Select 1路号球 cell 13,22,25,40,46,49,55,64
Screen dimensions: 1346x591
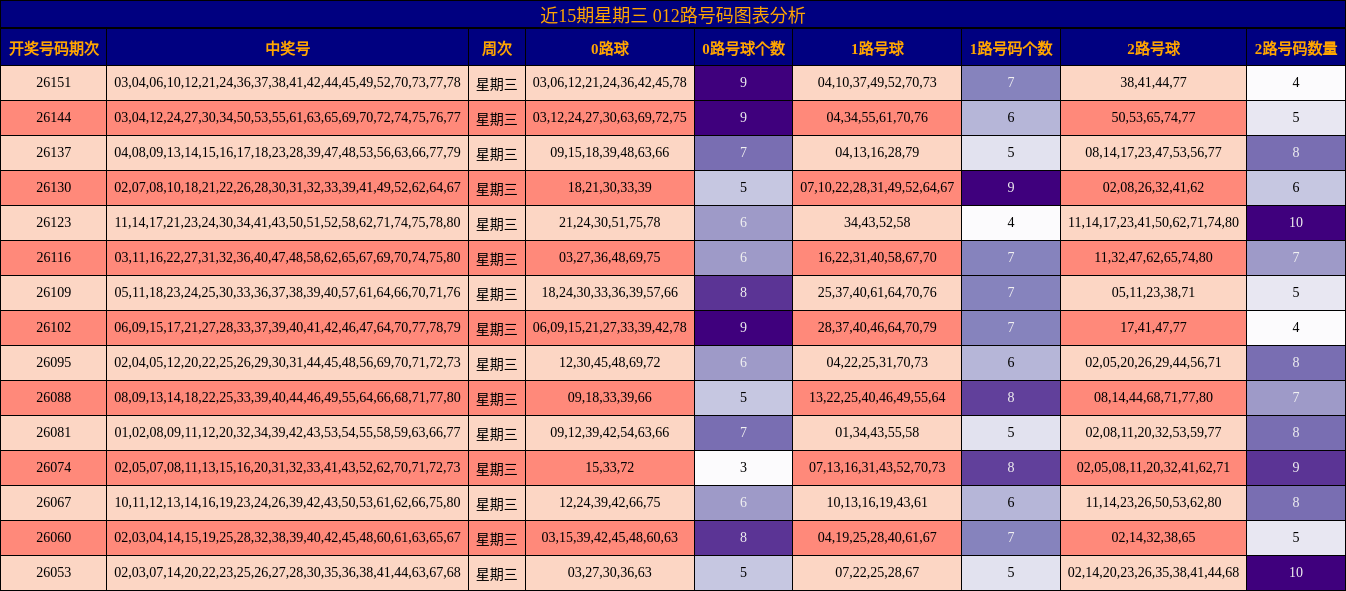[x=877, y=398]
